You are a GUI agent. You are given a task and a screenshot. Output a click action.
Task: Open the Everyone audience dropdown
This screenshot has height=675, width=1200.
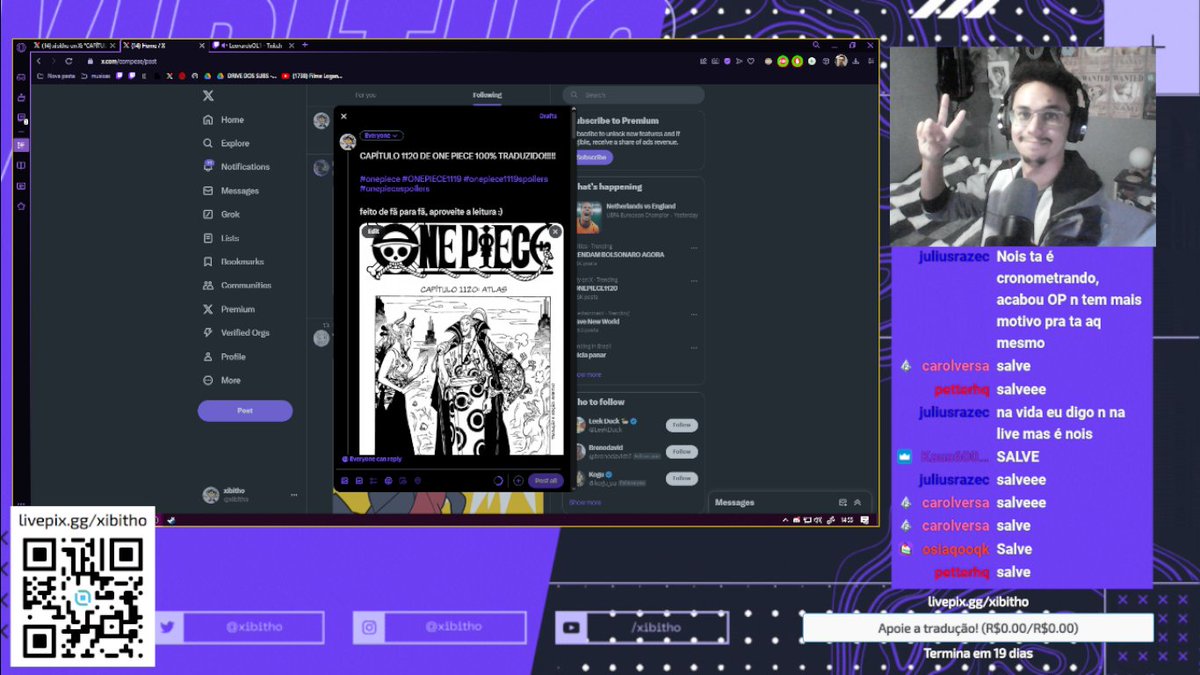tap(381, 135)
